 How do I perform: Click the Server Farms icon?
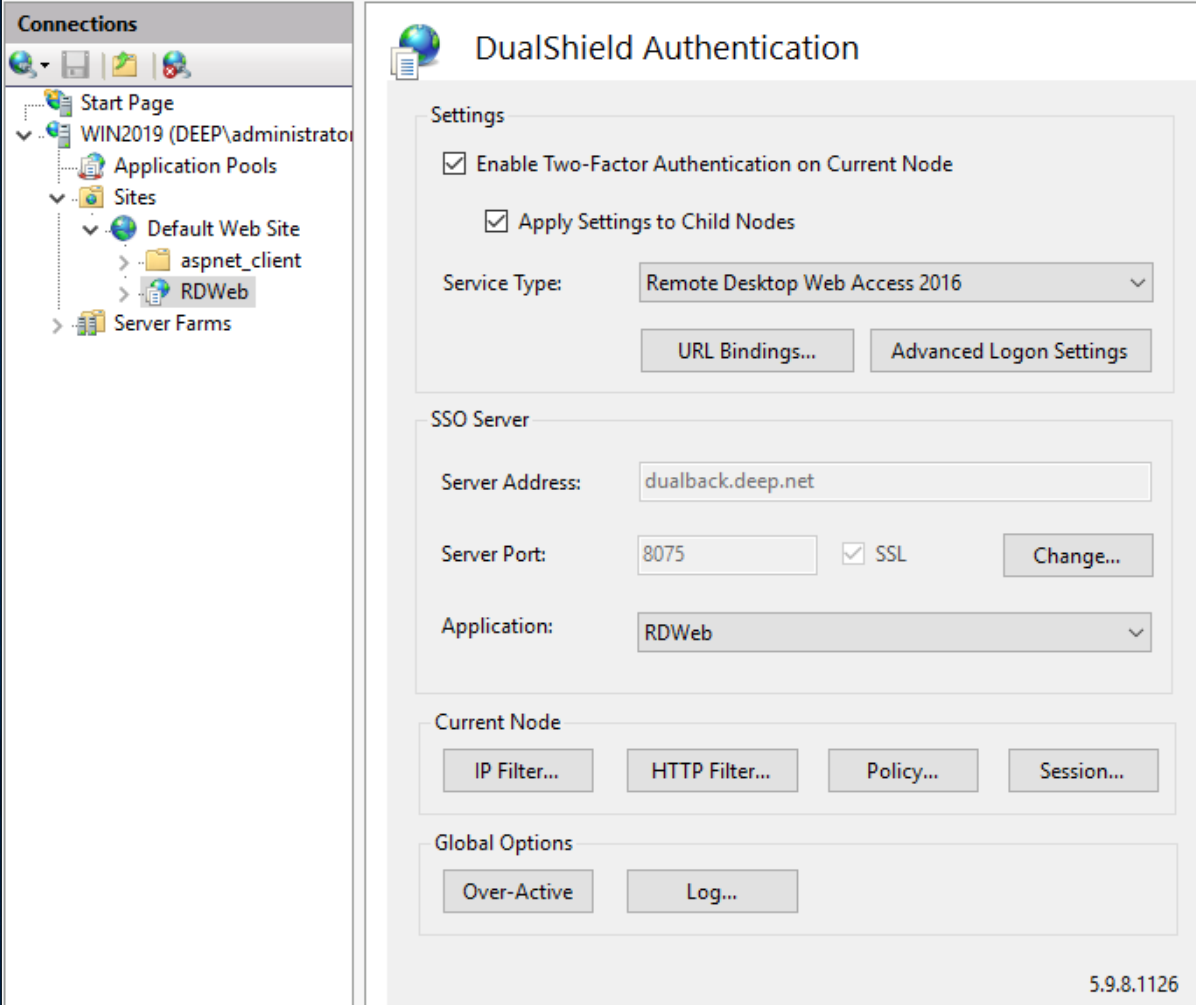[93, 323]
